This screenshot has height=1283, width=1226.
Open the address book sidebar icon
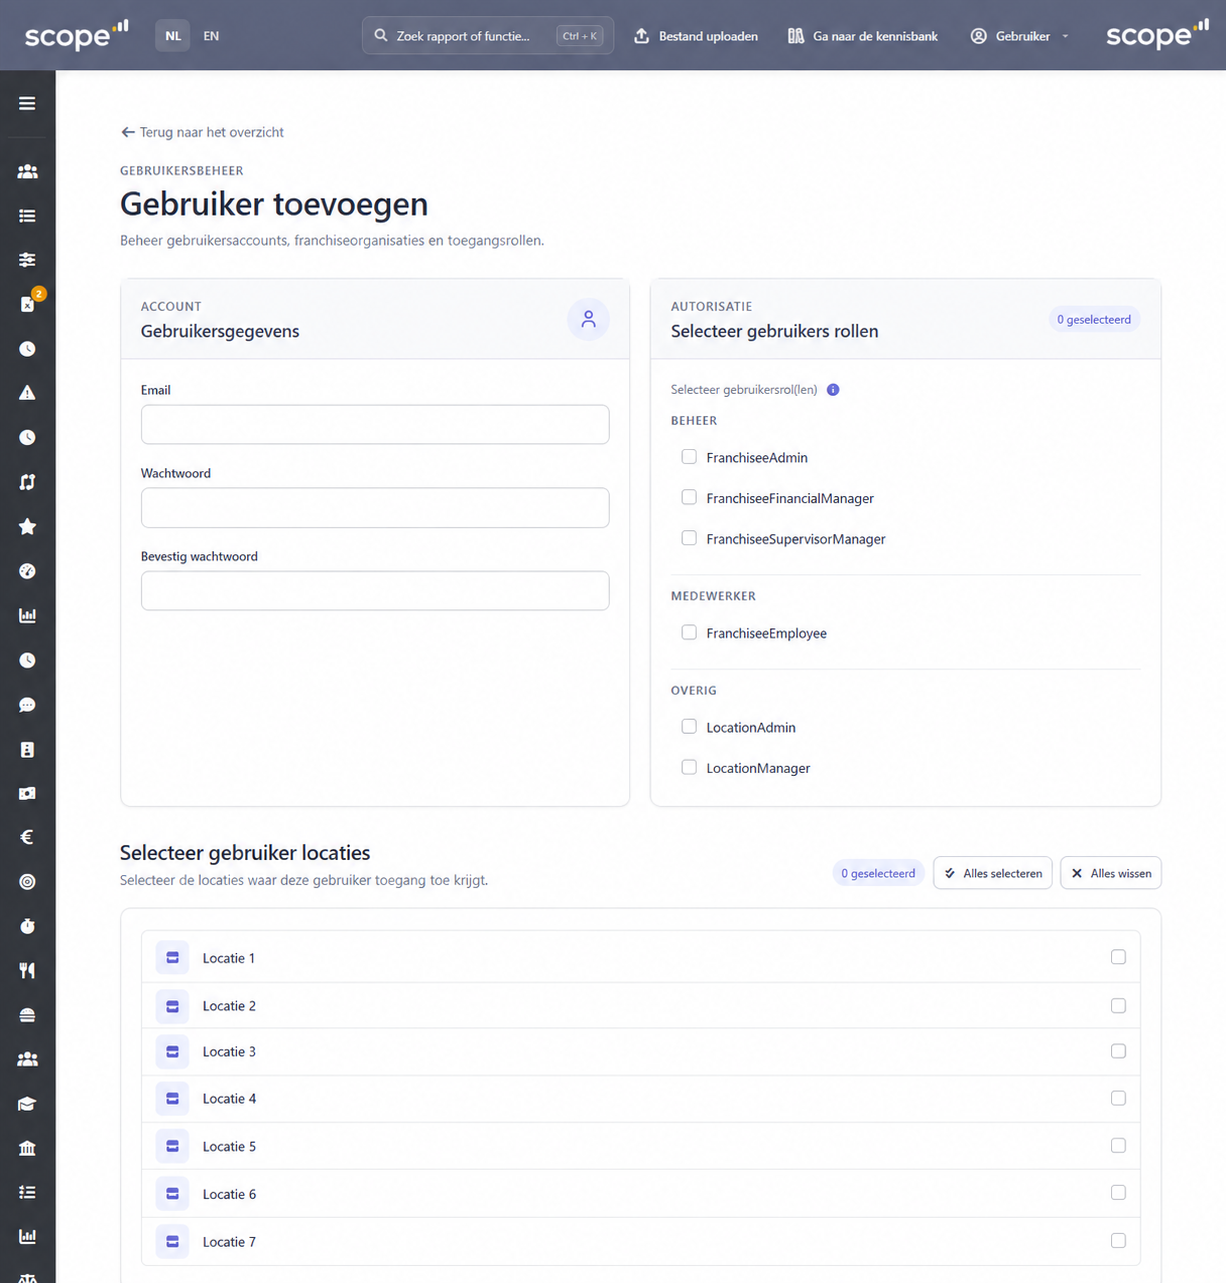27,749
